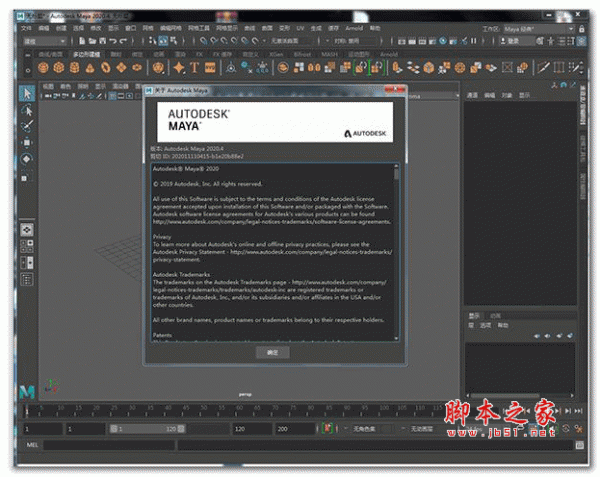The width and height of the screenshot is (600, 477).
Task: Create a polygon cube from the shelf
Action: click(59, 68)
